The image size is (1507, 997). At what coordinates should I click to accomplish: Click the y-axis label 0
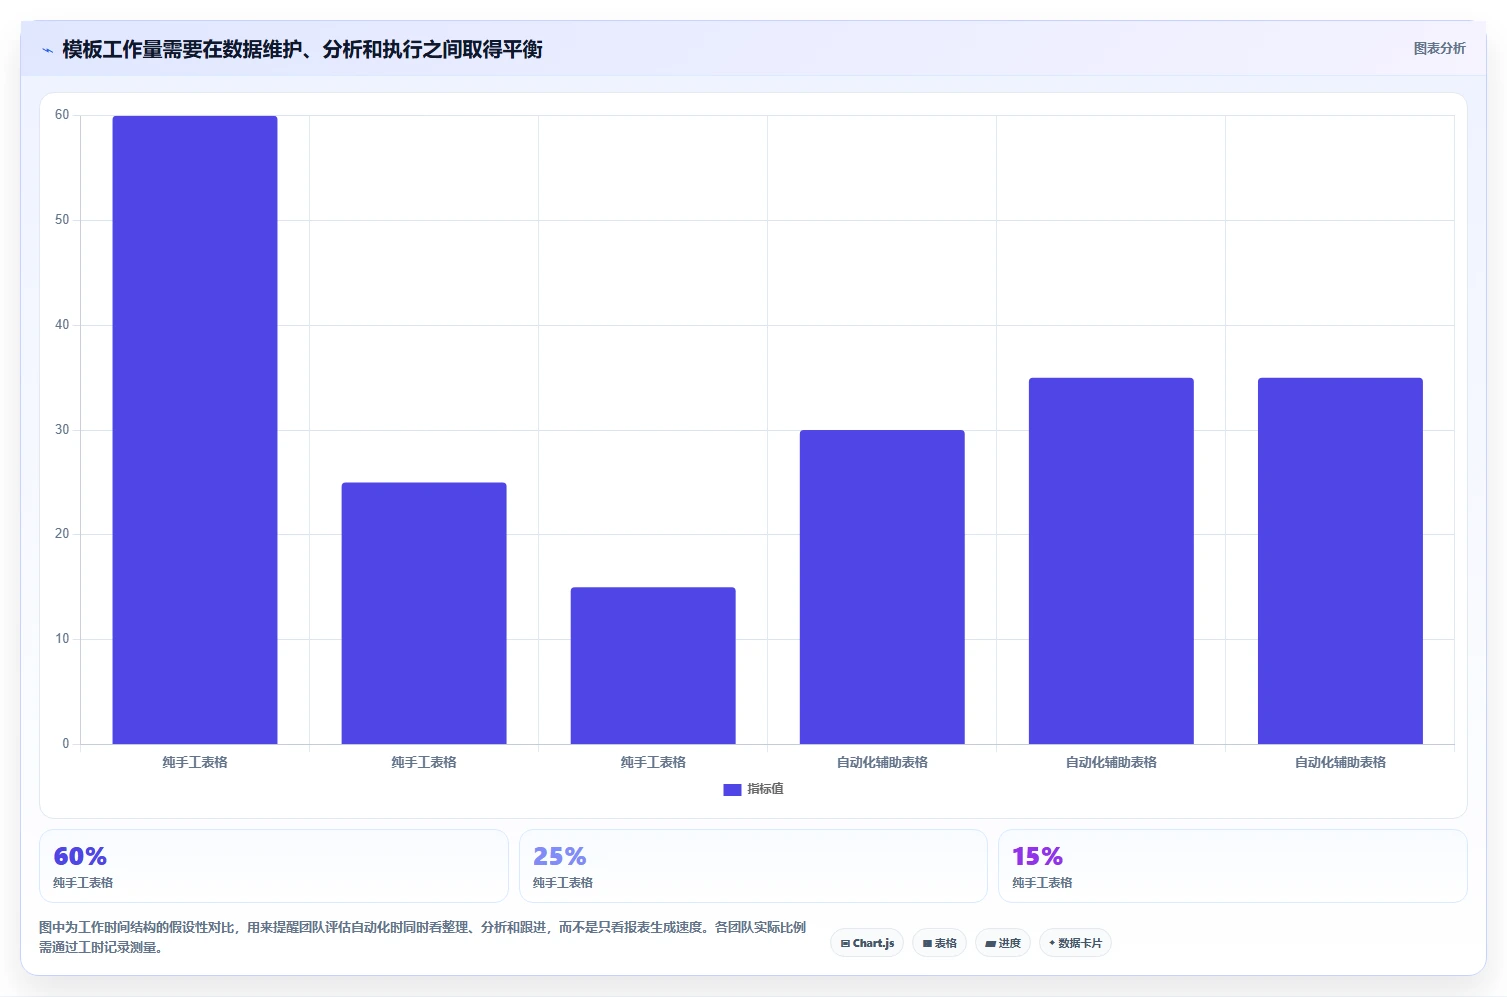66,744
